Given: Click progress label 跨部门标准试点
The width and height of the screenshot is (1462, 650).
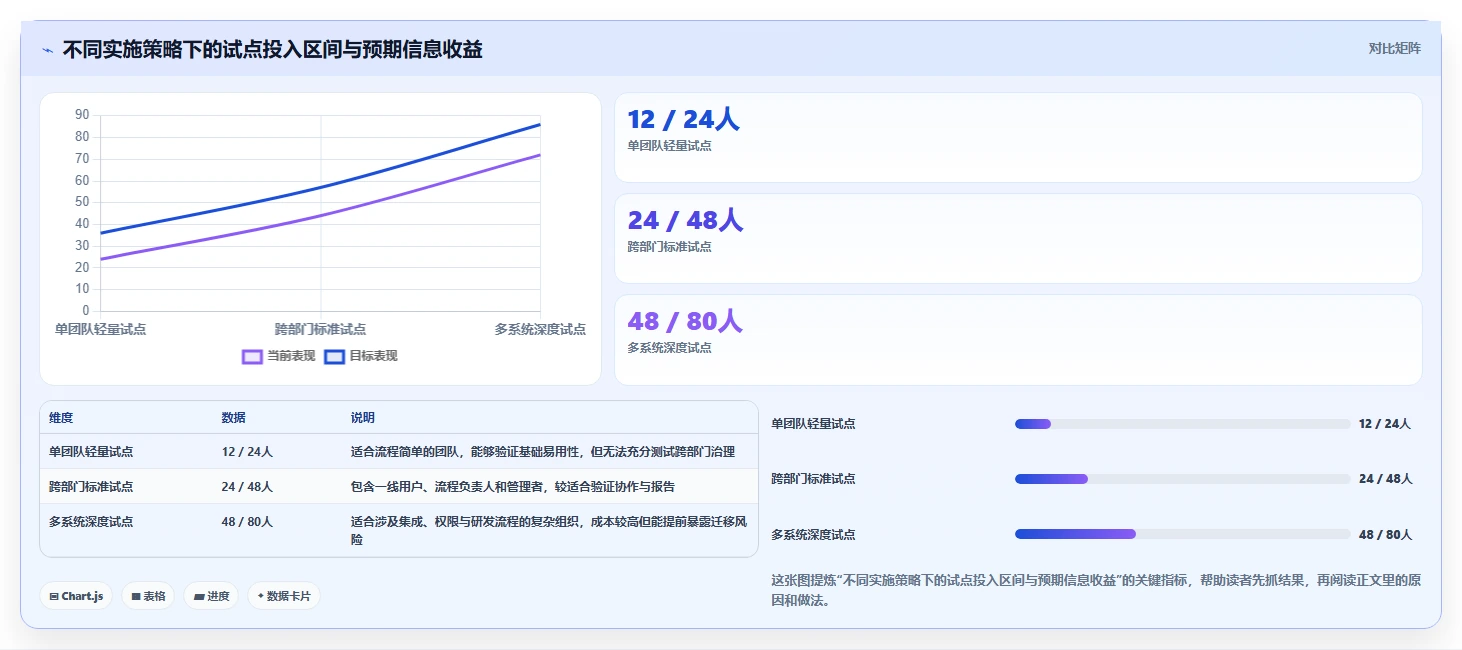Looking at the screenshot, I should click(x=813, y=479).
